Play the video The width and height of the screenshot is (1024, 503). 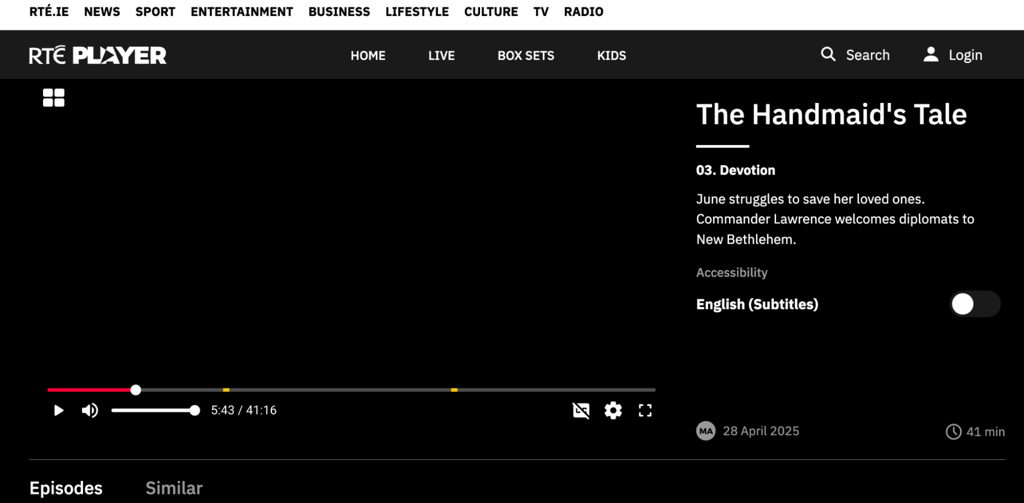click(59, 410)
